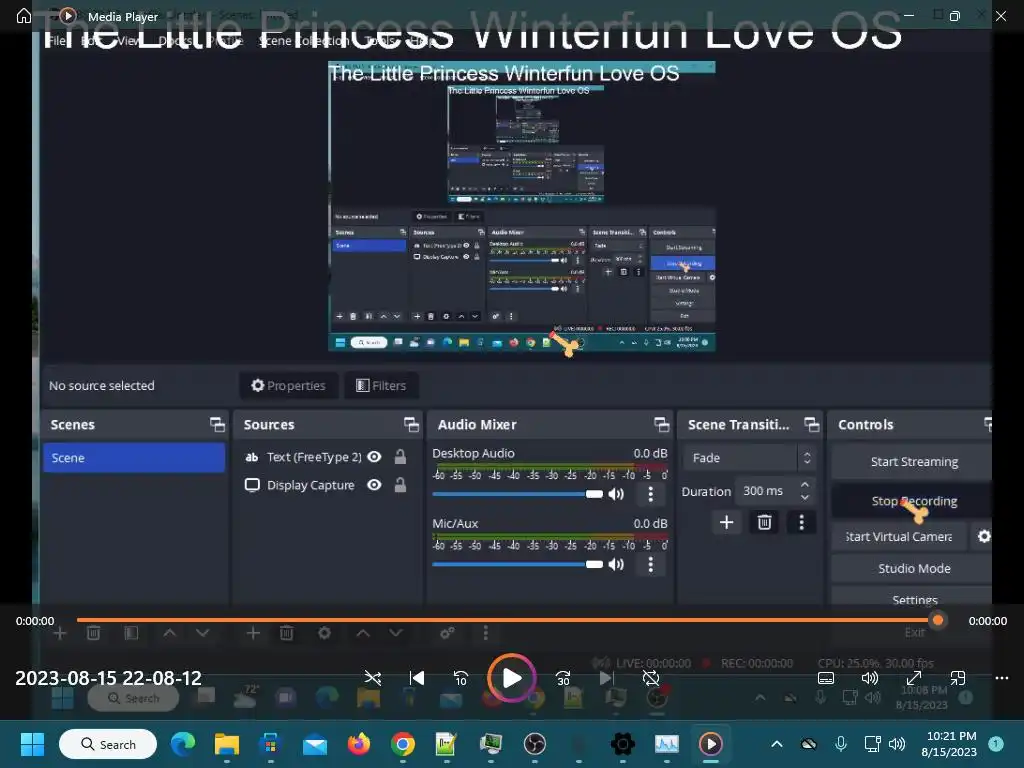Open Firefox from the taskbar
Screen dimensions: 1024x768
(359, 744)
